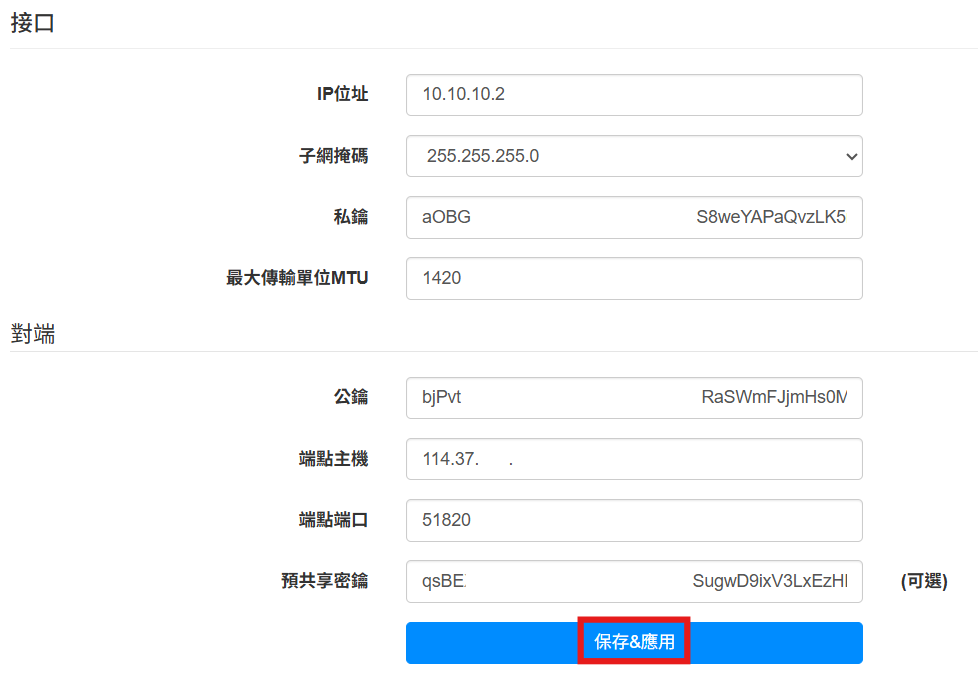The width and height of the screenshot is (978, 673).
Task: Click the 公鑰 input field
Action: coord(633,398)
